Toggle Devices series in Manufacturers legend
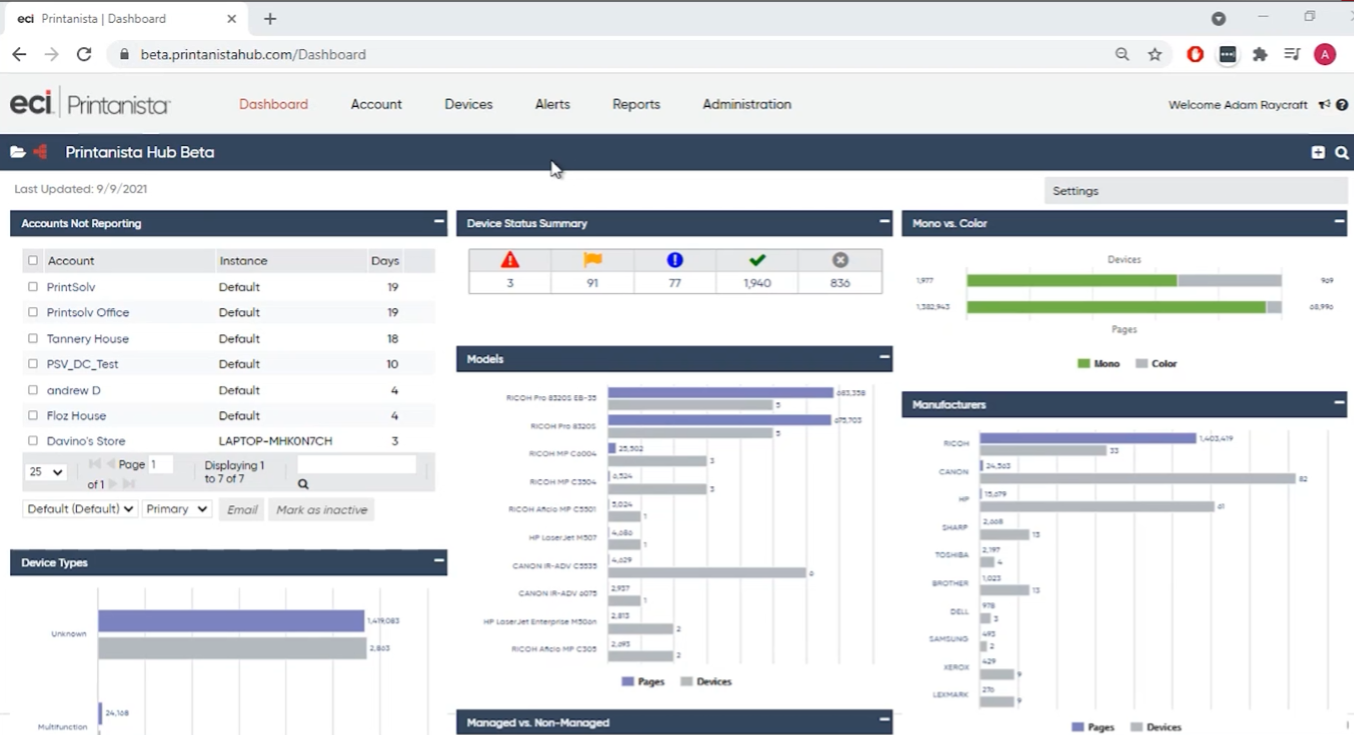This screenshot has width=1354, height=735. [x=1156, y=727]
